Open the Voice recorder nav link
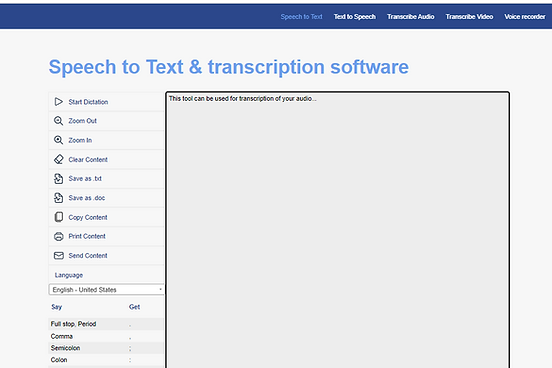This screenshot has width=552, height=368. 525,17
